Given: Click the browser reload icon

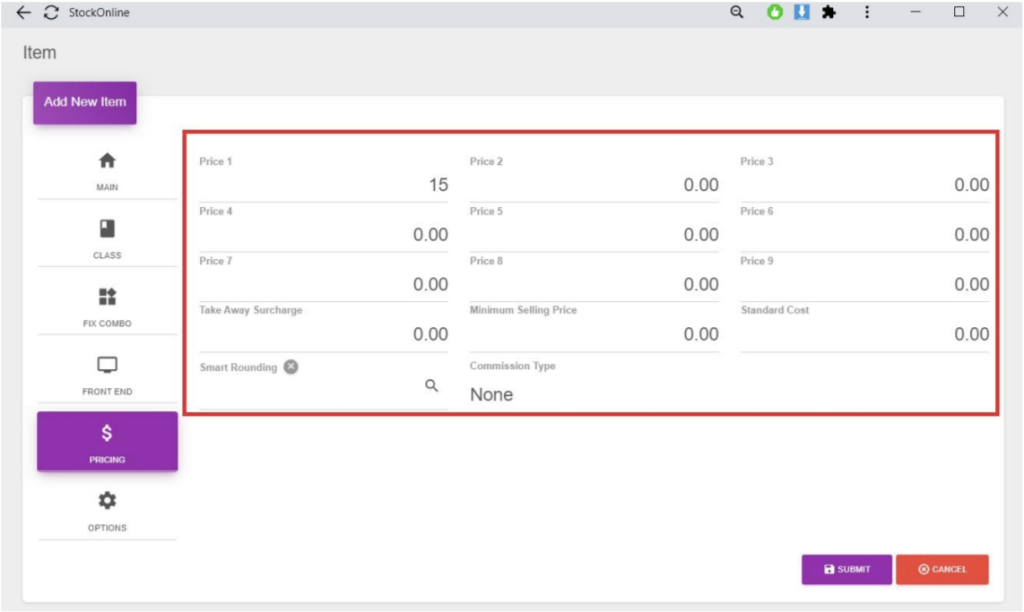Looking at the screenshot, I should coord(51,13).
